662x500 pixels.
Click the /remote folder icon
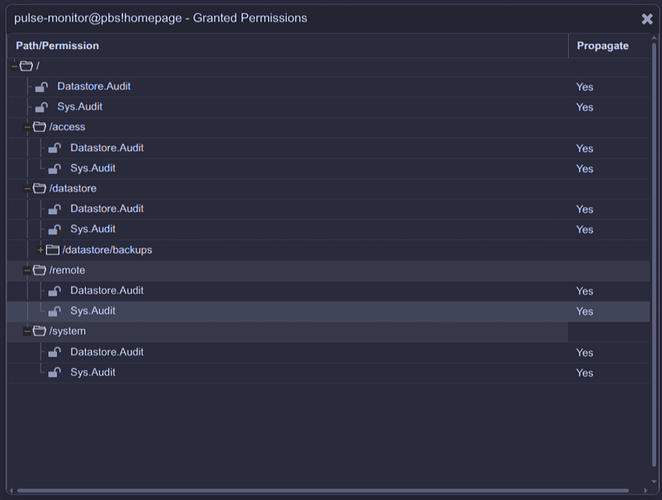tap(39, 270)
